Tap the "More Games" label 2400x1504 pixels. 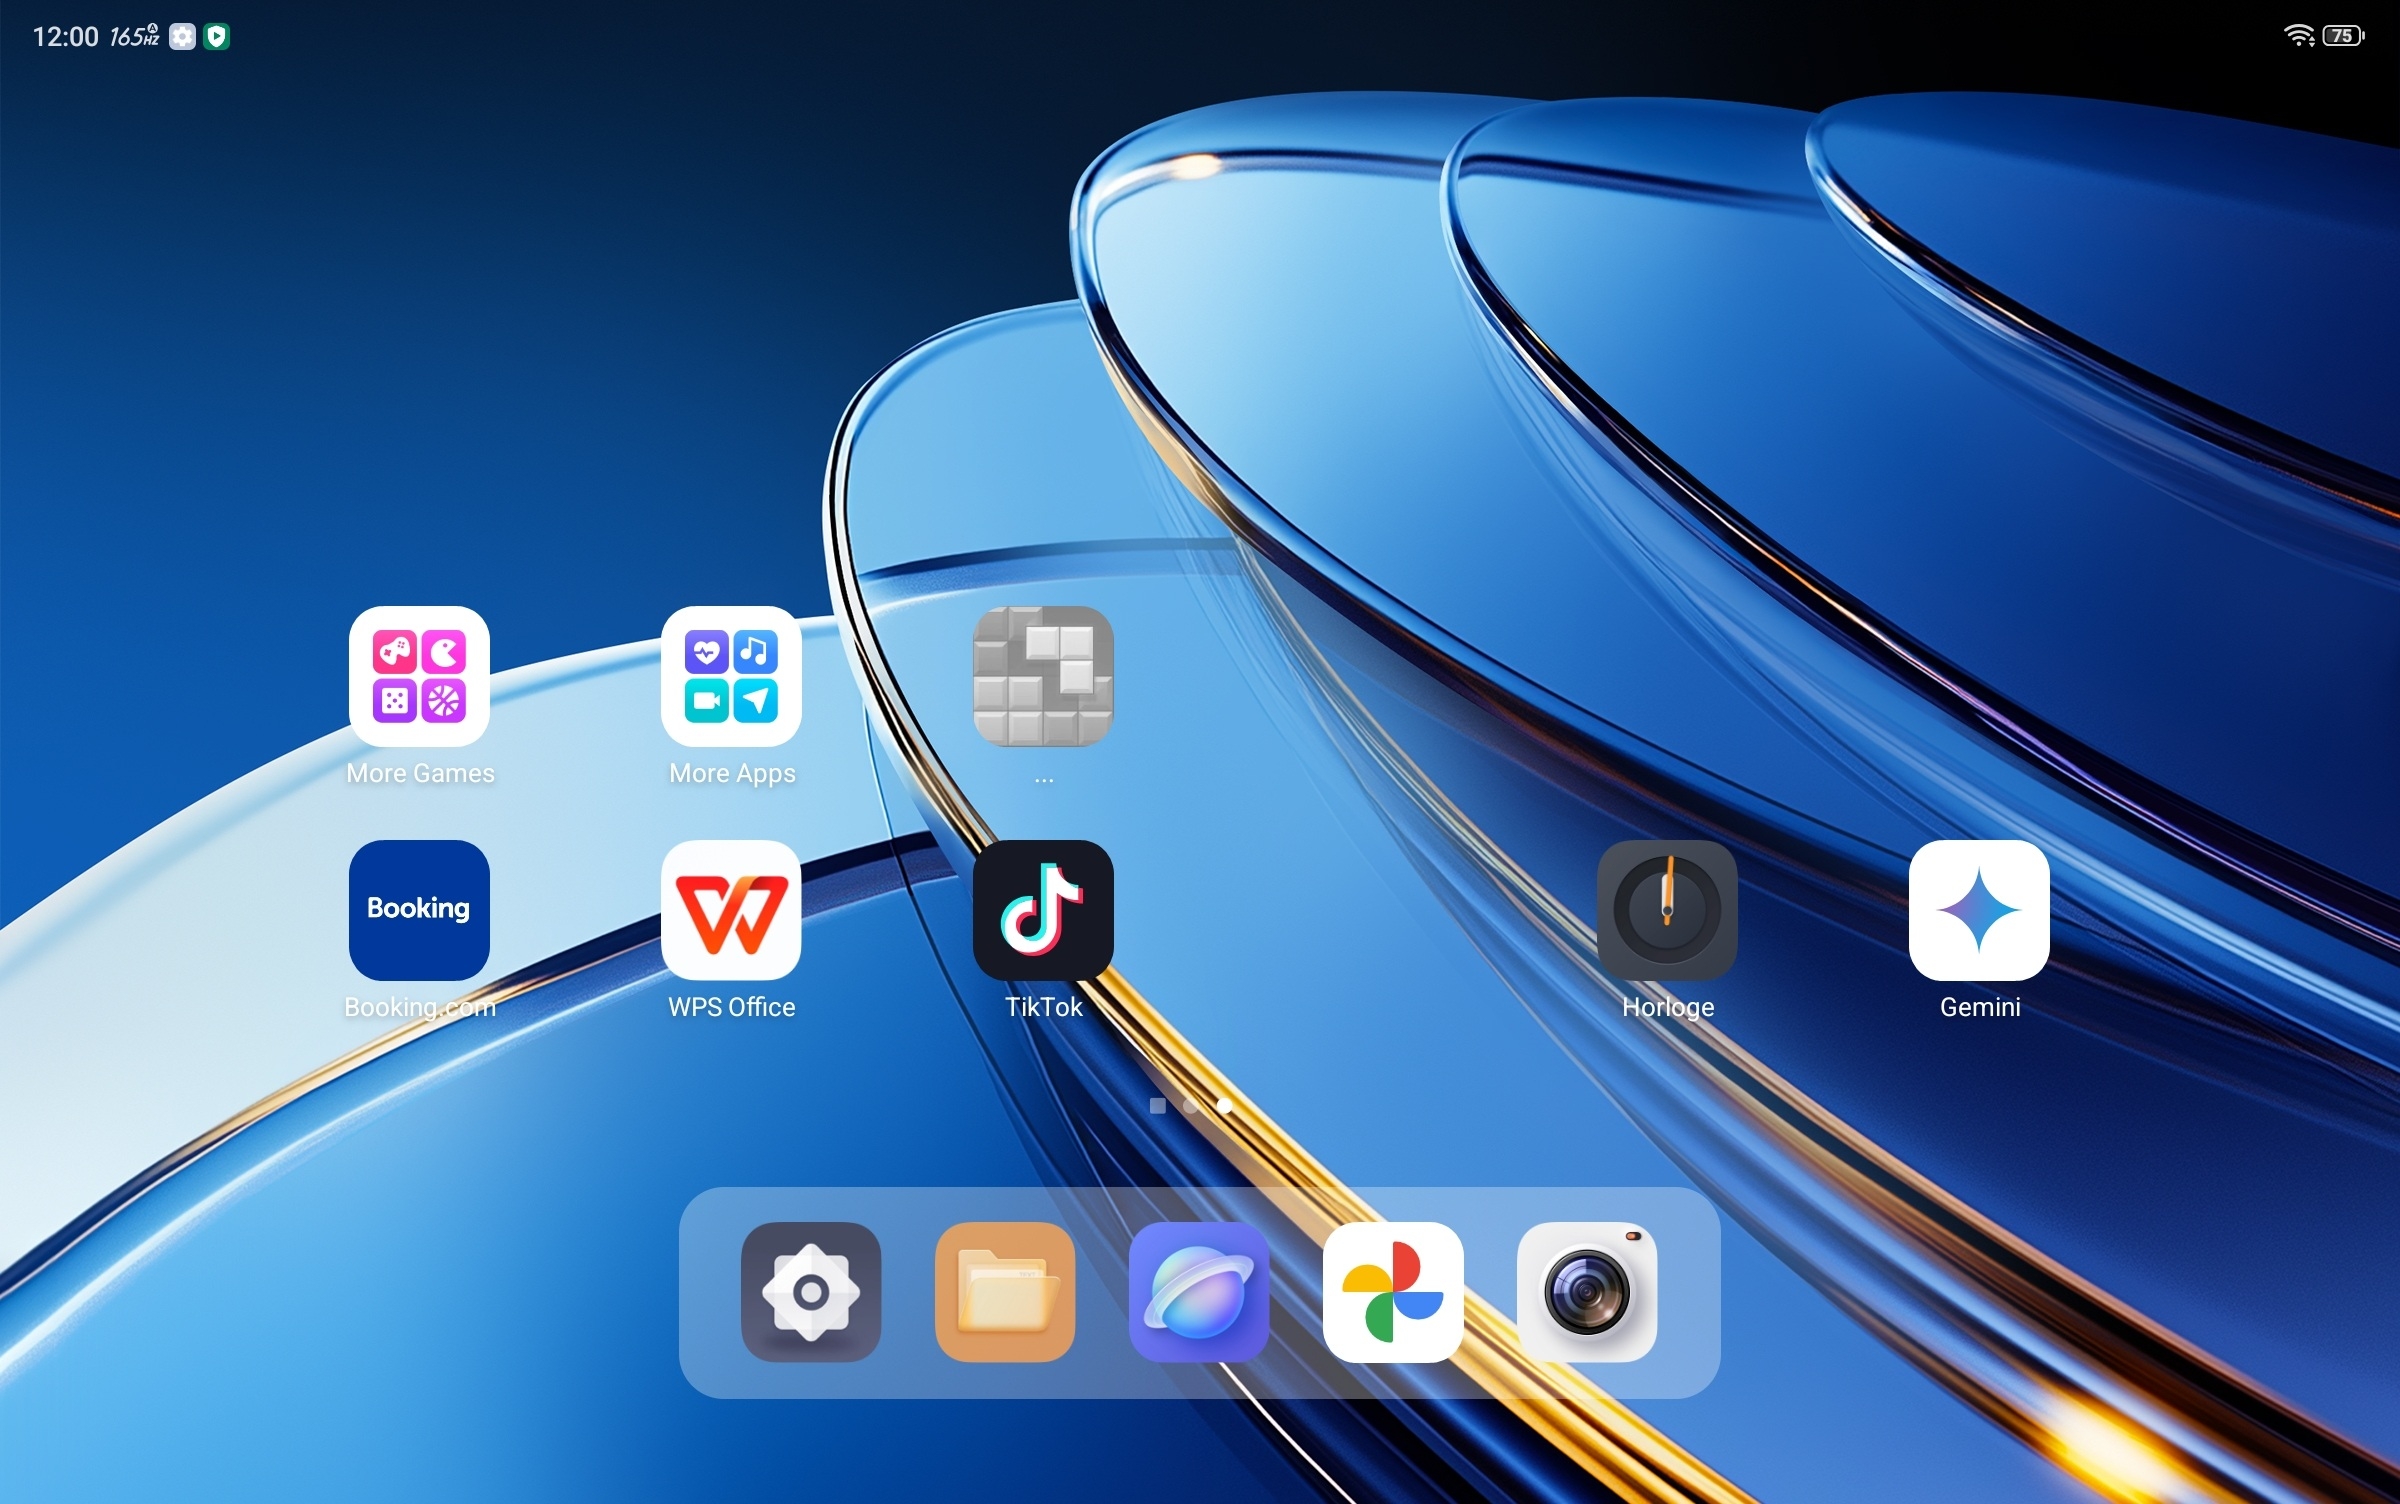pos(420,773)
